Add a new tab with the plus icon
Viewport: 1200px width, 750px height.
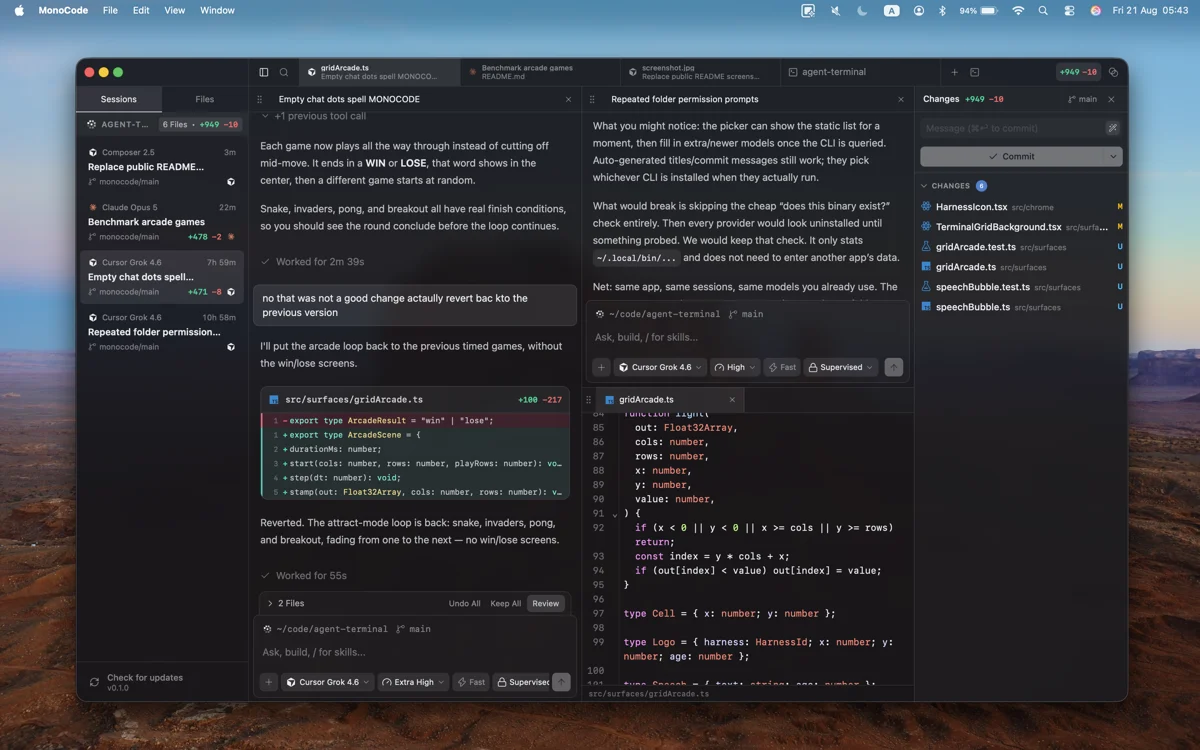point(954,72)
